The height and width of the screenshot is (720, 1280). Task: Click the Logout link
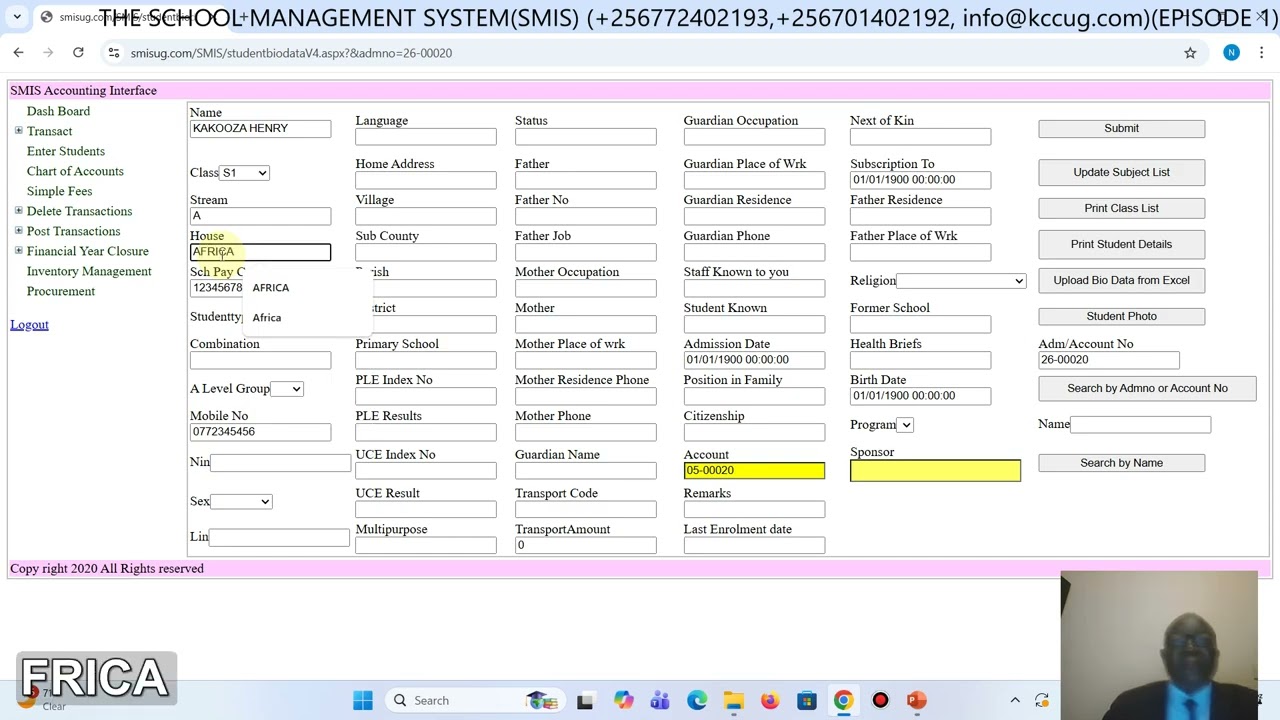[29, 324]
